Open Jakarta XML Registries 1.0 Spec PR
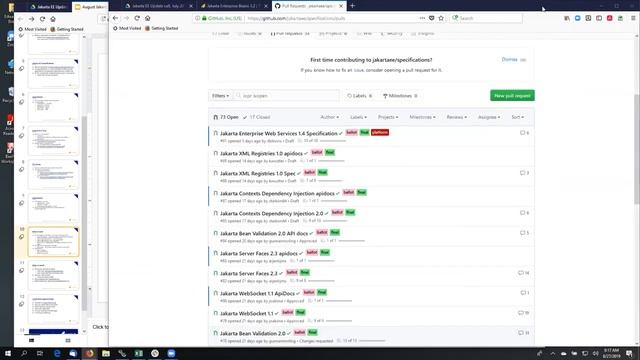The height and width of the screenshot is (360, 640). 258,173
